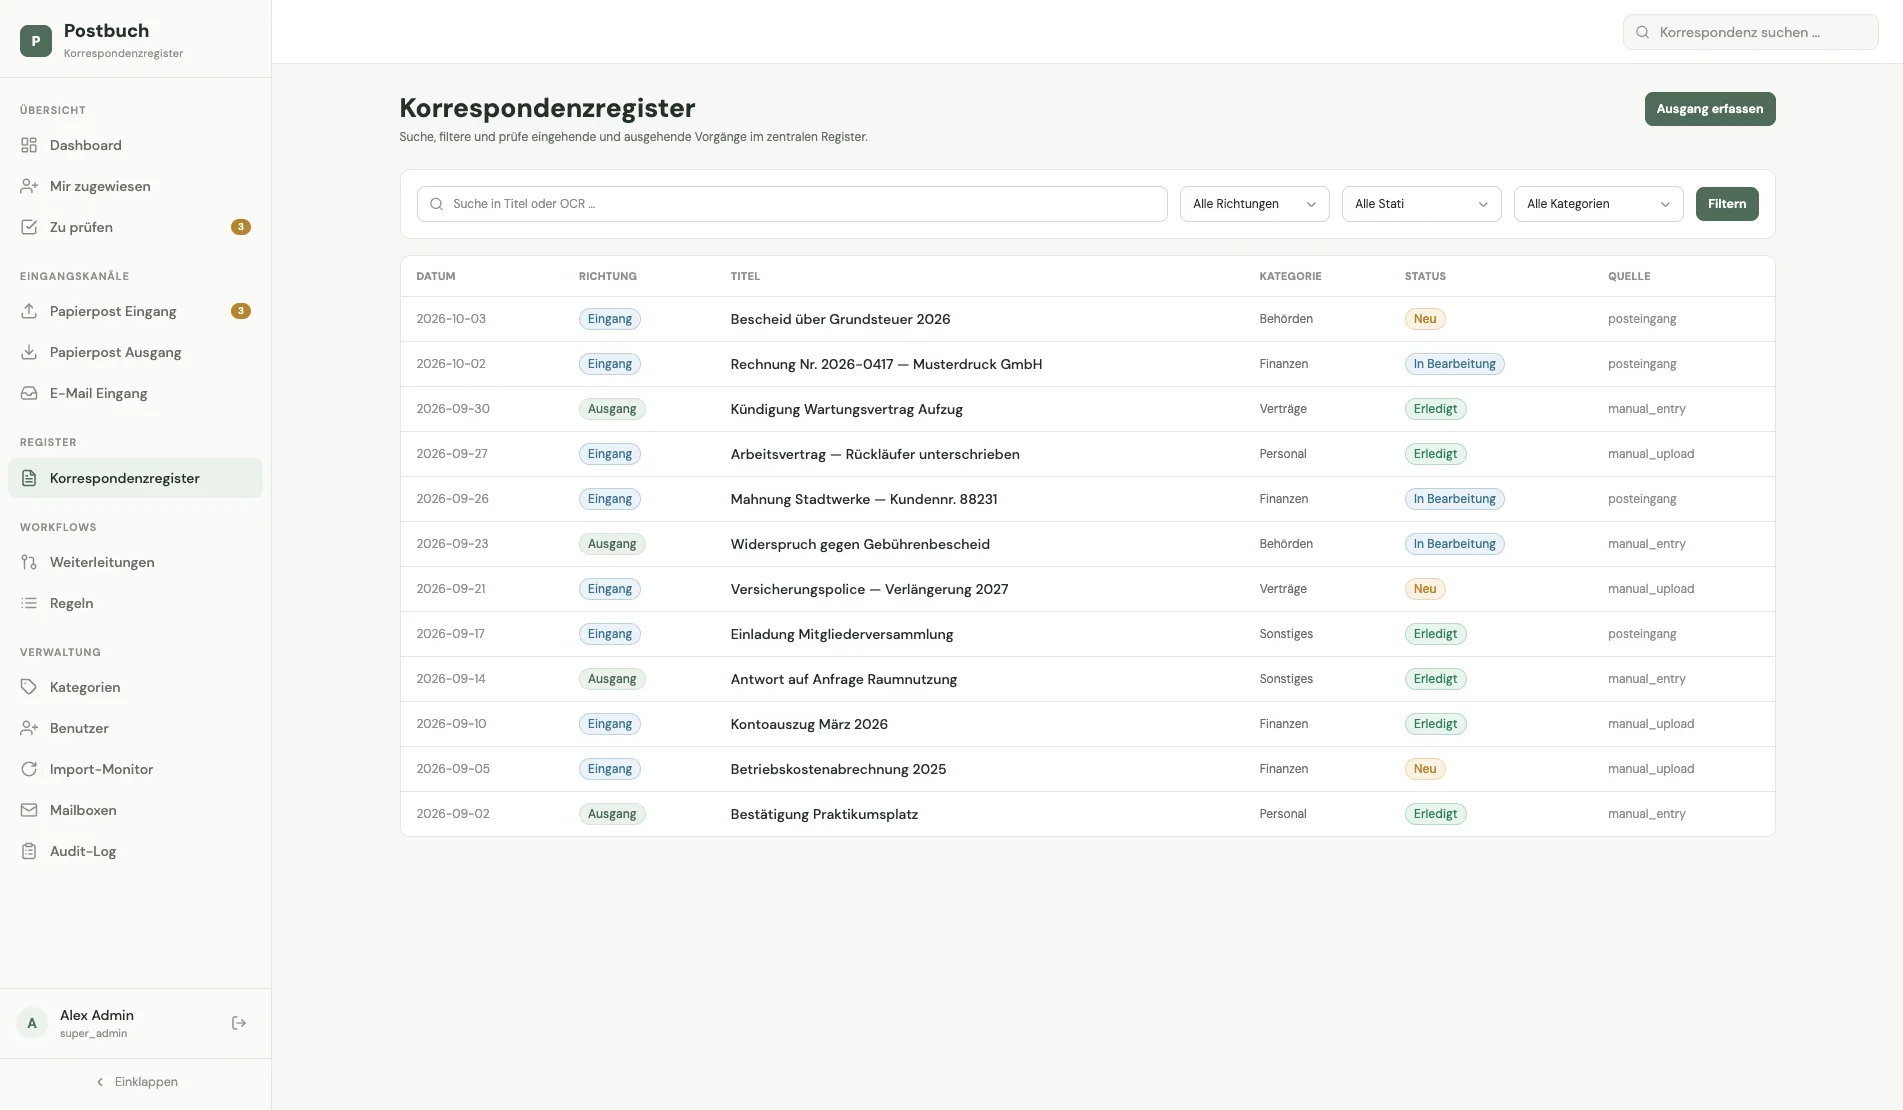The height and width of the screenshot is (1110, 1903).
Task: Click the Ausgang erfassen button
Action: (1709, 109)
